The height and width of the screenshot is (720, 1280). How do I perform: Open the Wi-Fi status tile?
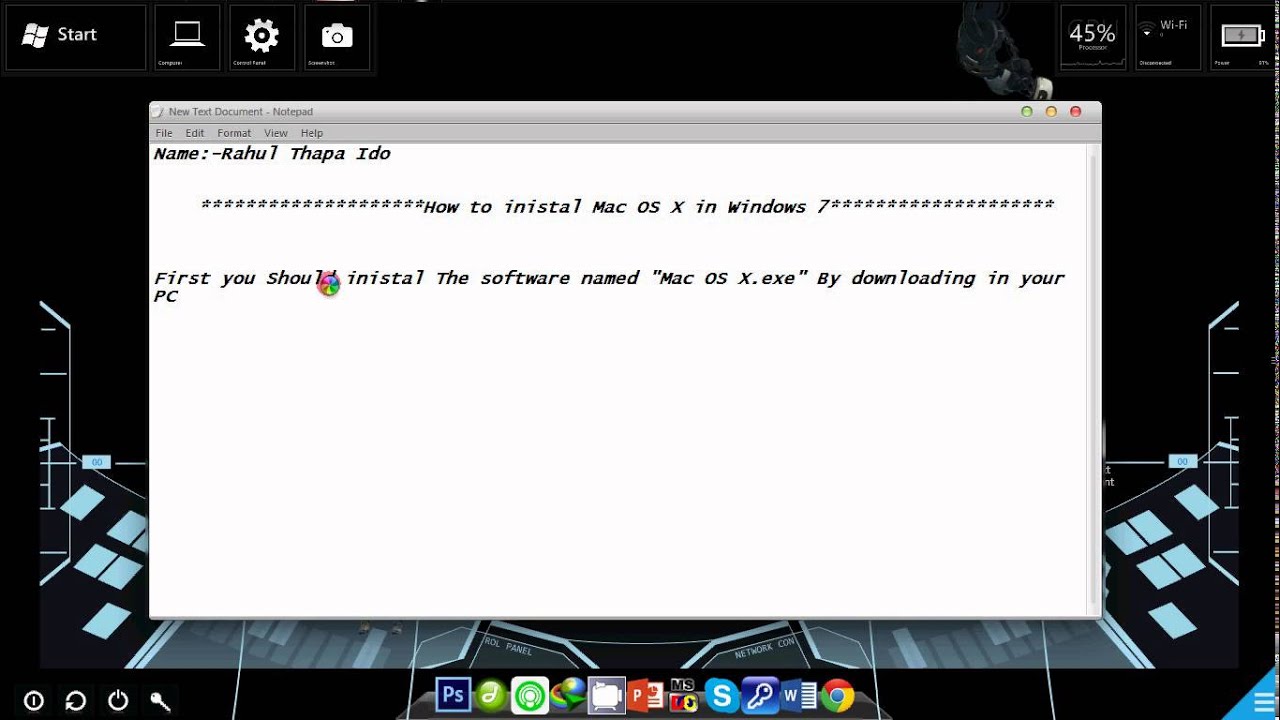(x=1167, y=37)
